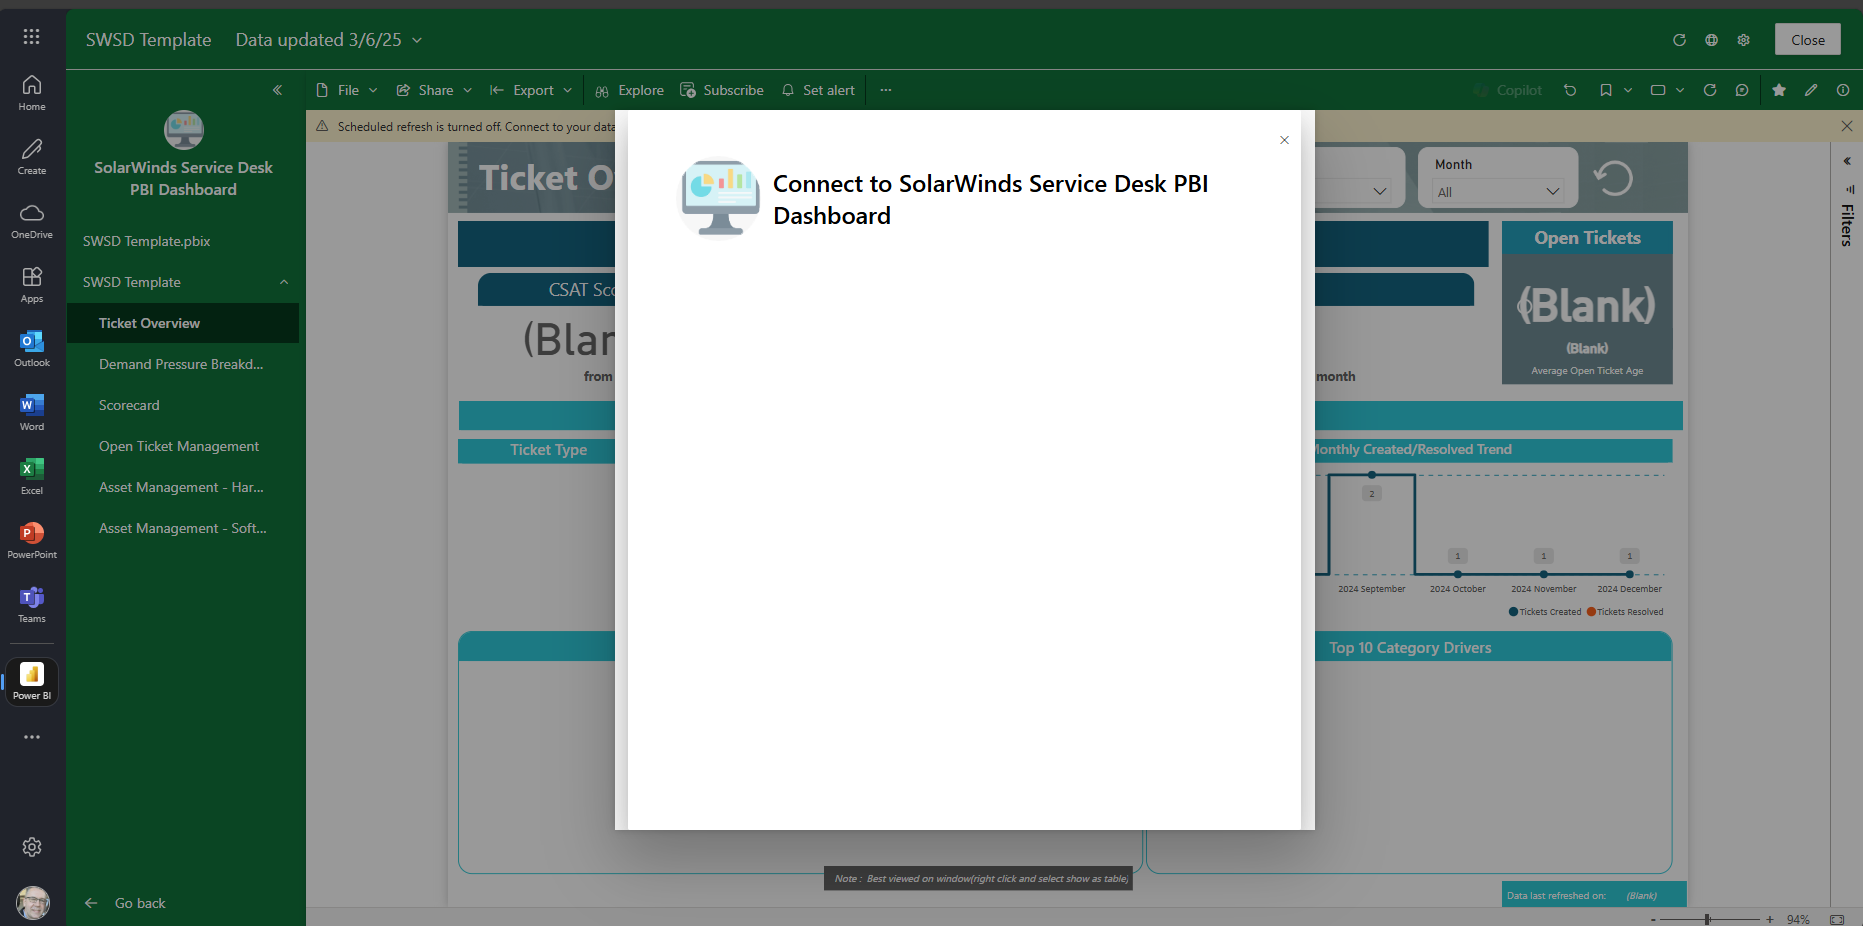
Task: Click the SolarWinds Service Desk PBI Dashboard title
Action: tap(183, 179)
